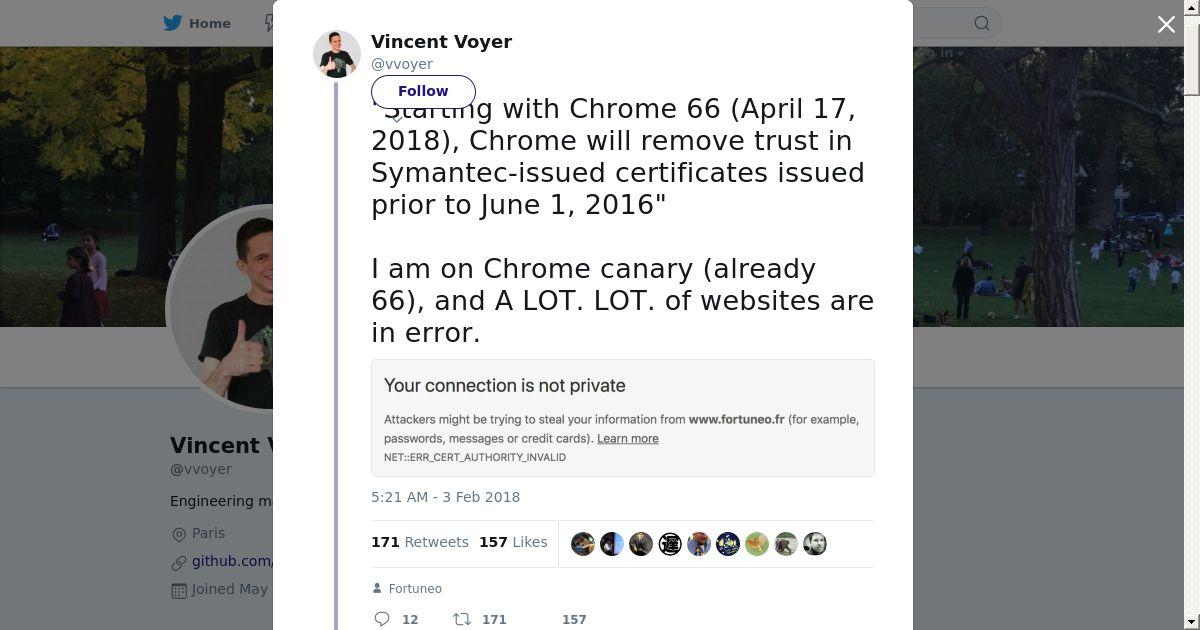The image size is (1200, 630).
Task: Click the first liker avatar in the row
Action: click(x=583, y=544)
